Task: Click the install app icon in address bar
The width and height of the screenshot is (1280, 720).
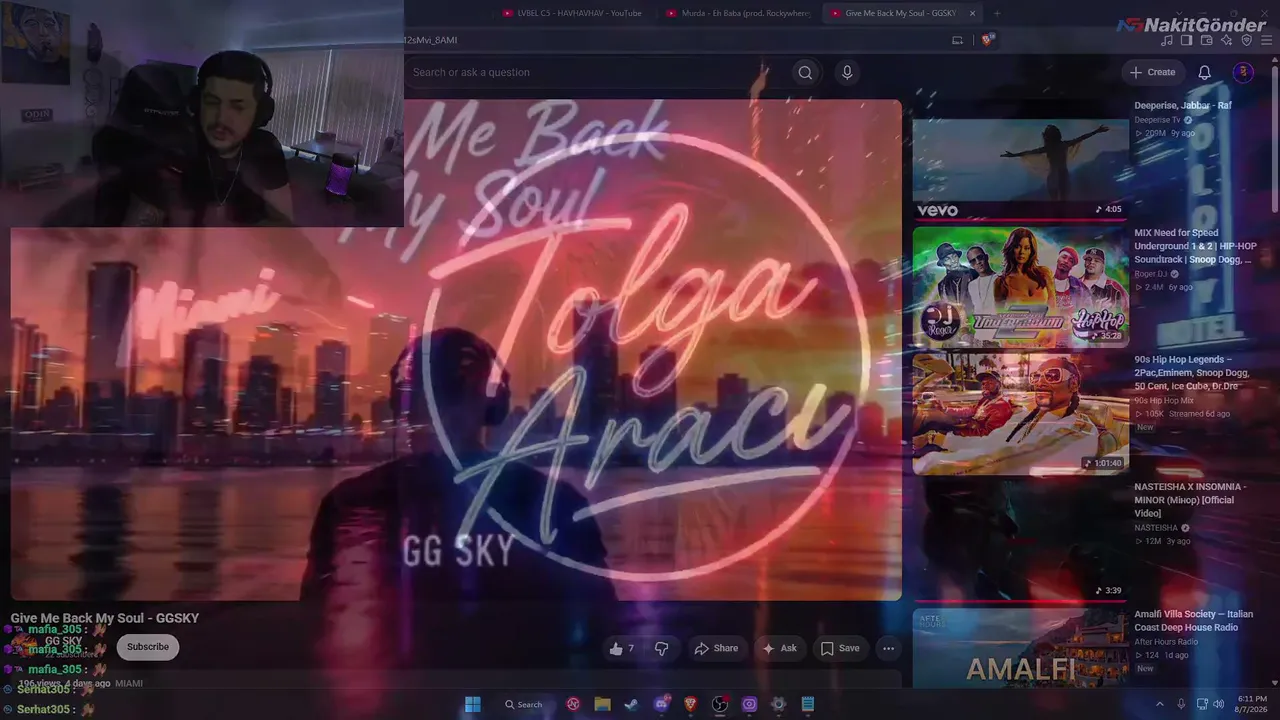Action: 957,40
